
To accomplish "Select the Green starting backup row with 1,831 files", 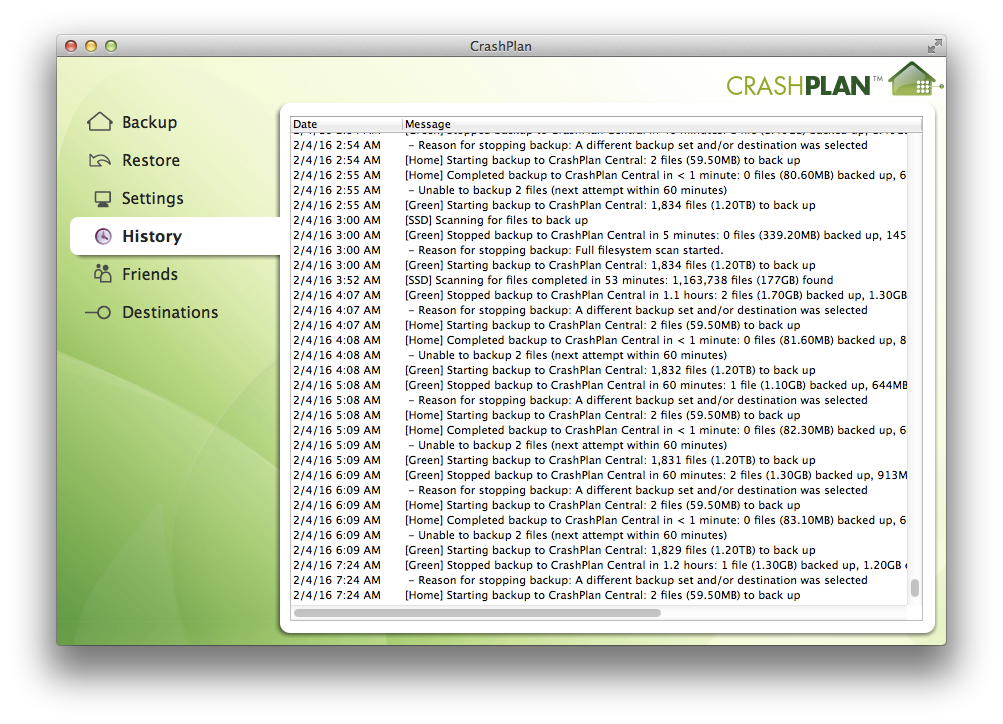I will [x=599, y=460].
